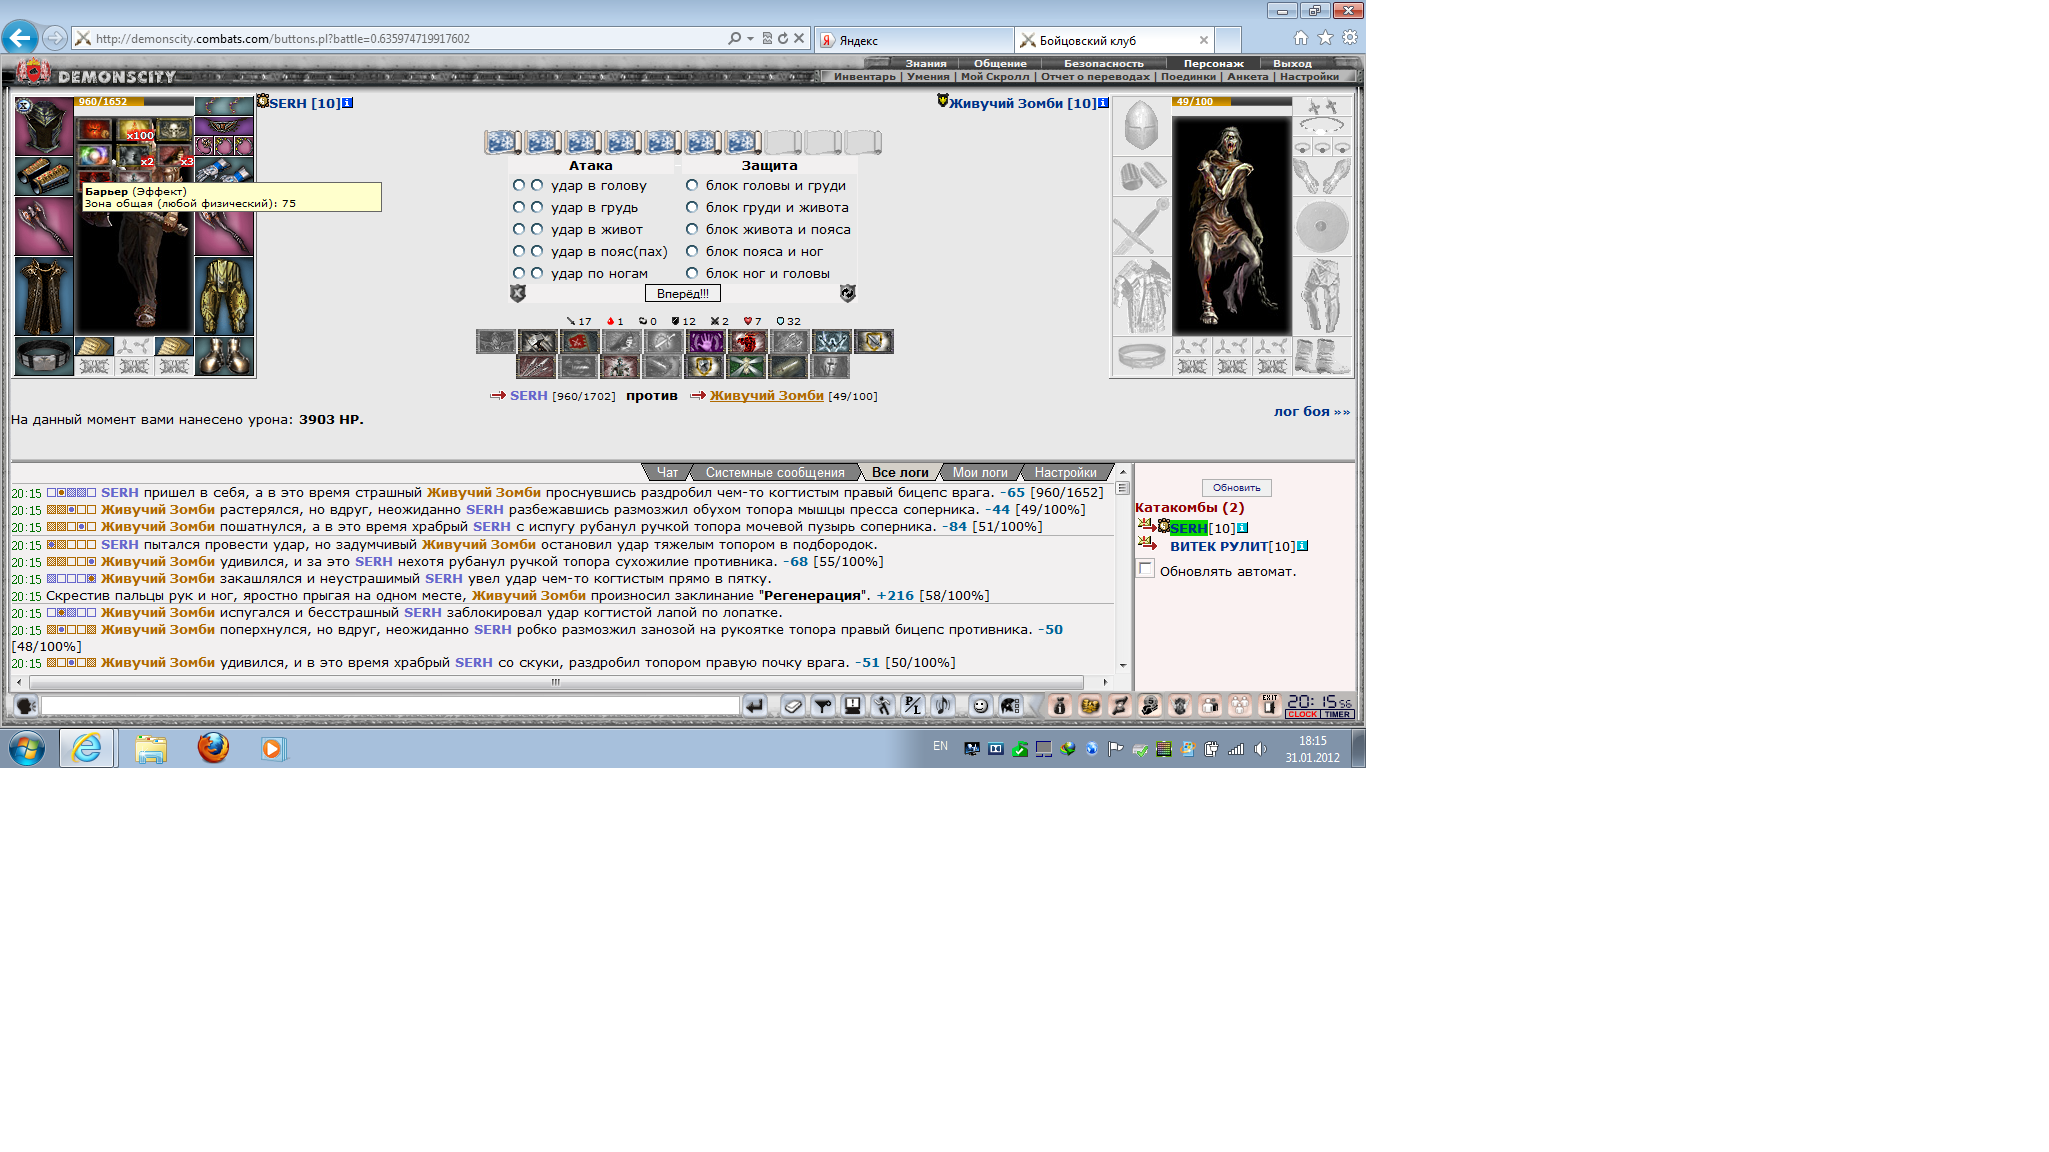The height and width of the screenshot is (1152, 2049).
Task: Select first attack radio for 'удар по ногам'
Action: 519,273
